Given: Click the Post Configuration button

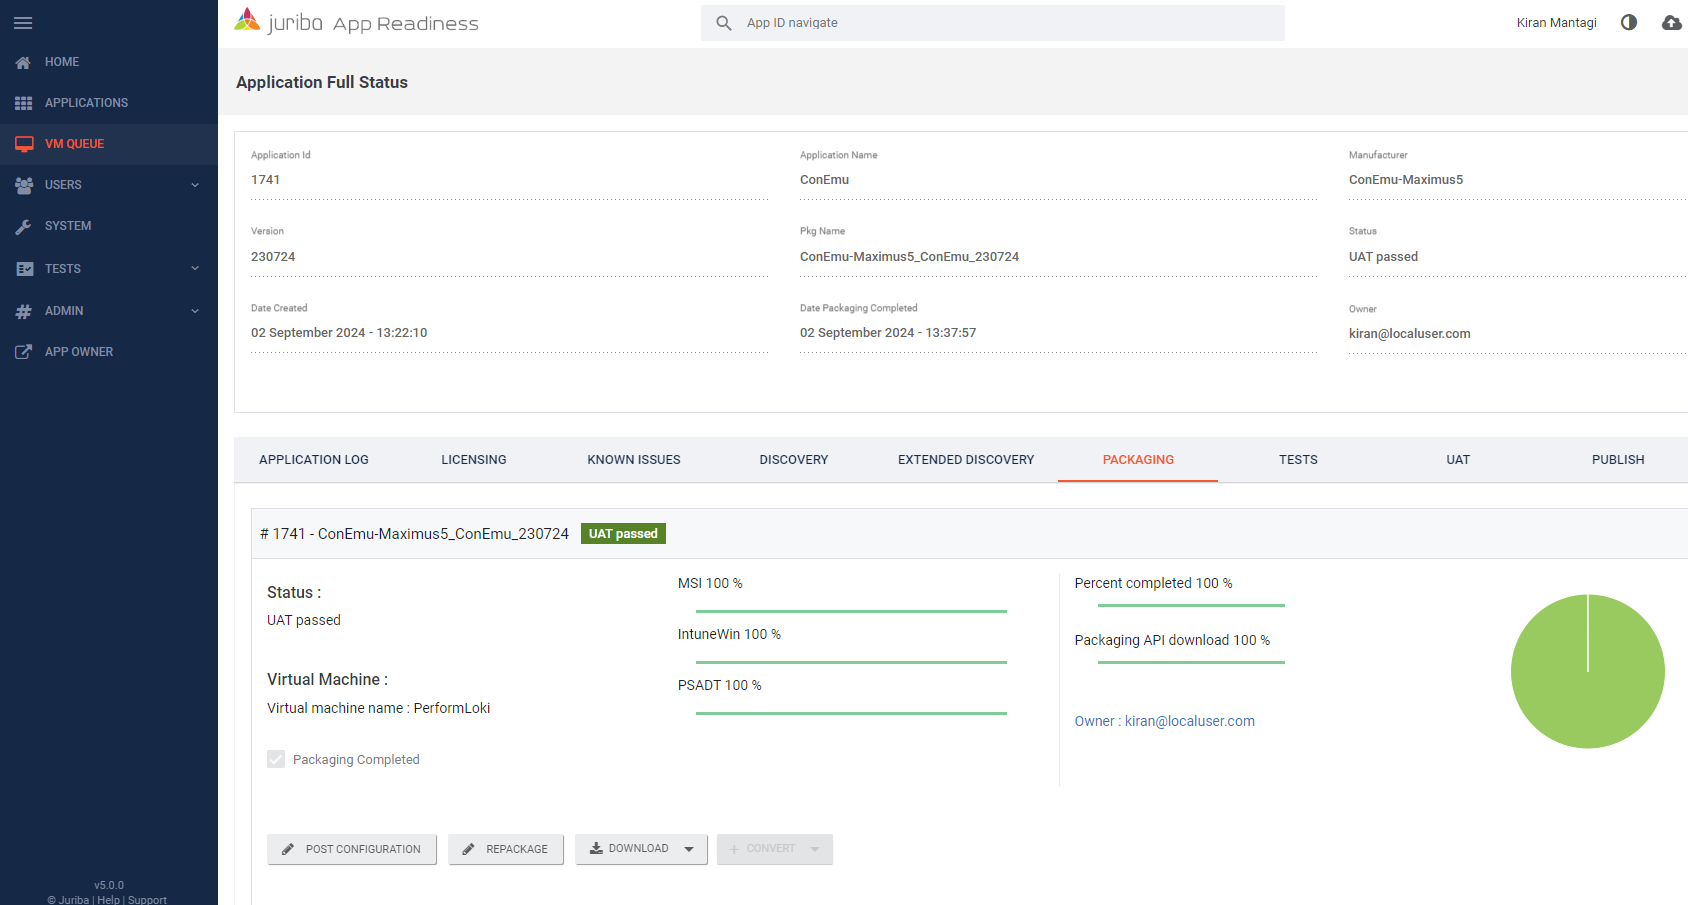Looking at the screenshot, I should [352, 849].
